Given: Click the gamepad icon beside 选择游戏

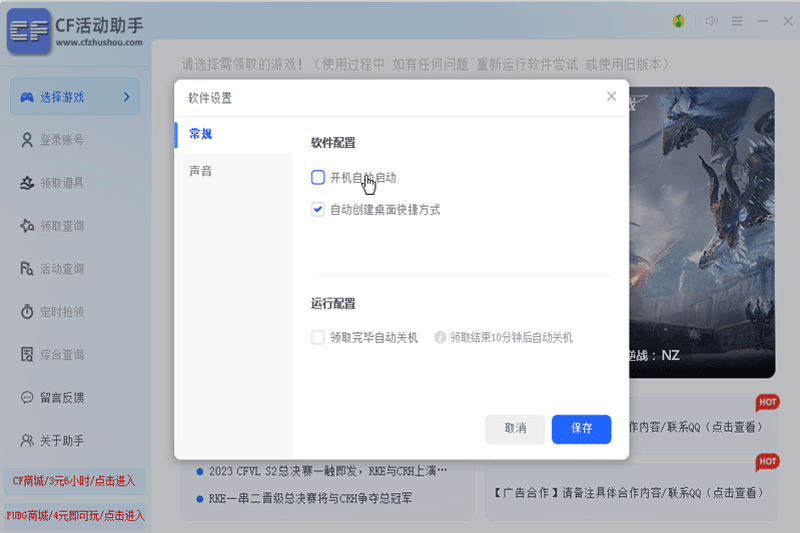Looking at the screenshot, I should tap(27, 97).
